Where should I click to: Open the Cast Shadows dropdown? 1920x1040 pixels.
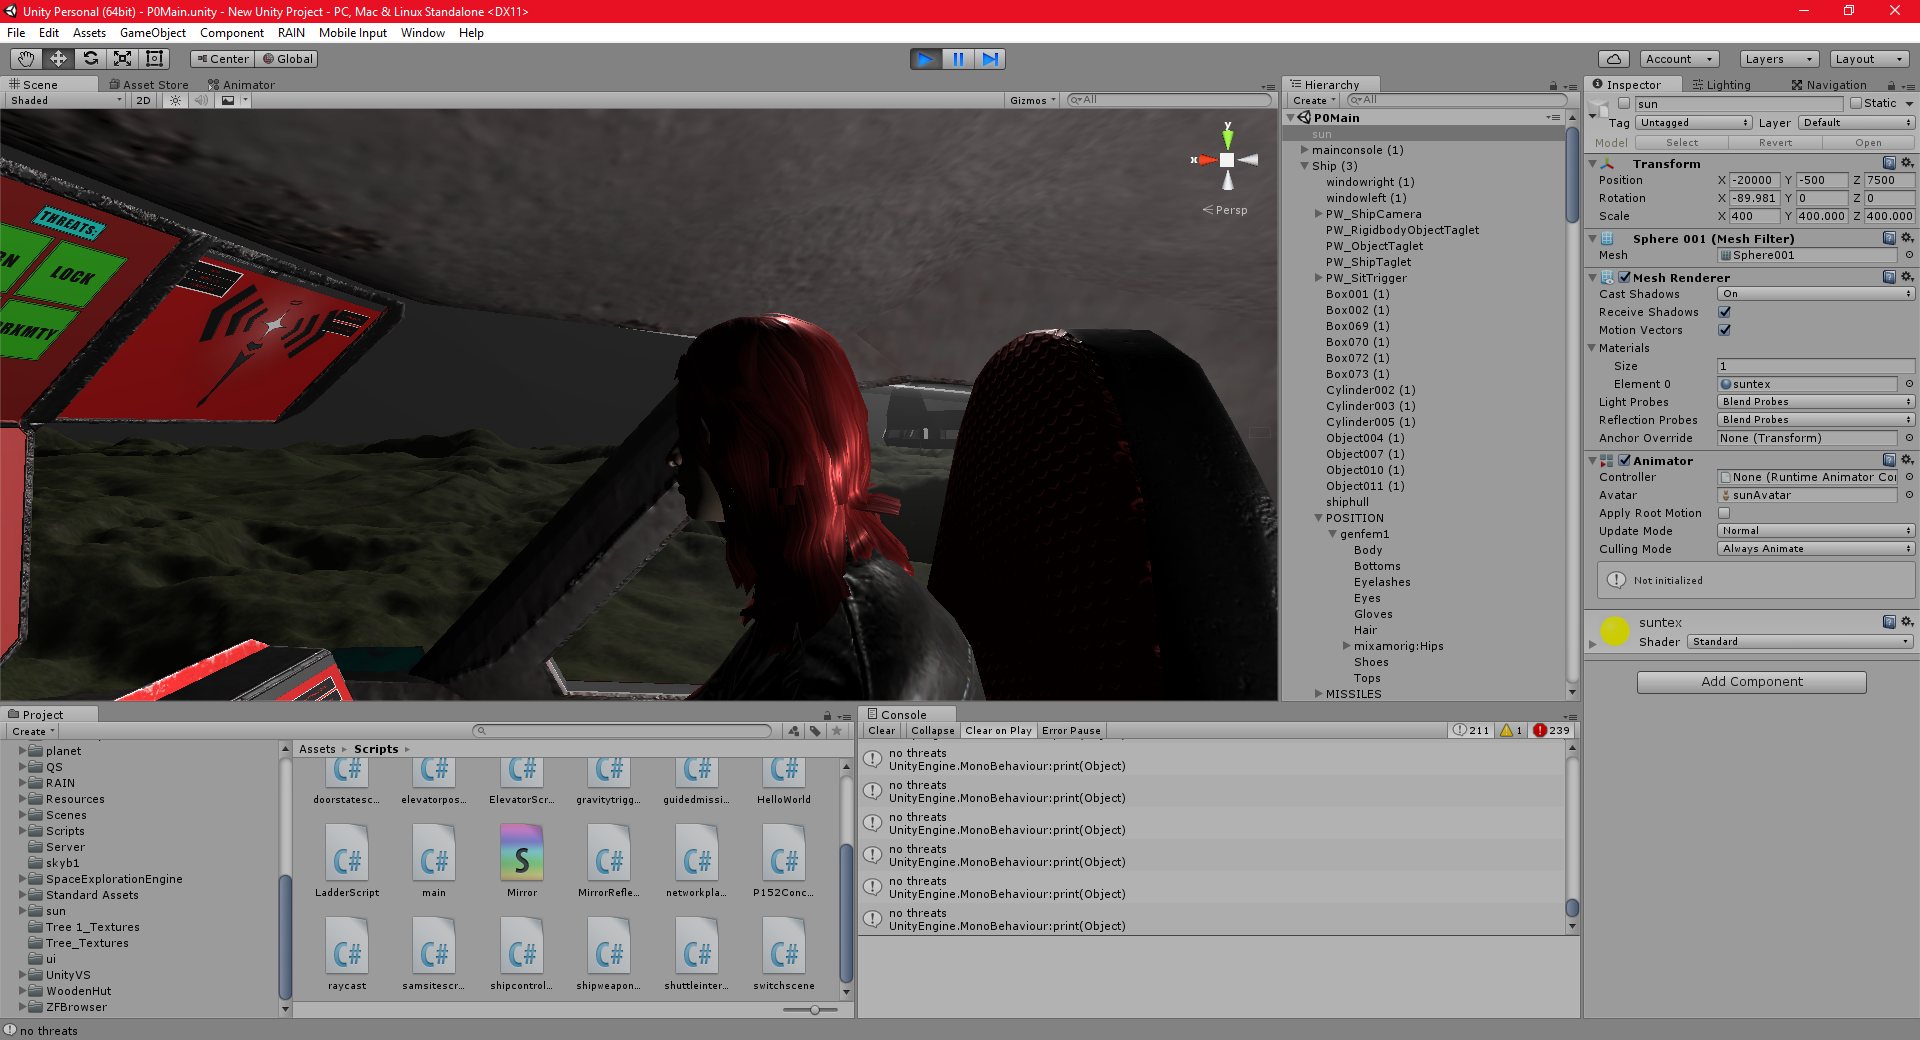point(1816,294)
